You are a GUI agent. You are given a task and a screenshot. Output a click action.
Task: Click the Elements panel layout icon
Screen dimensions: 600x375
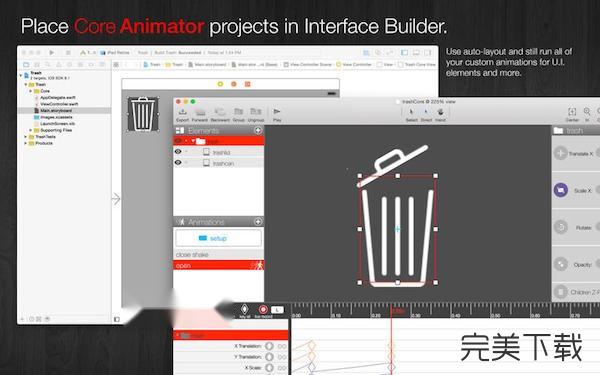coord(180,130)
